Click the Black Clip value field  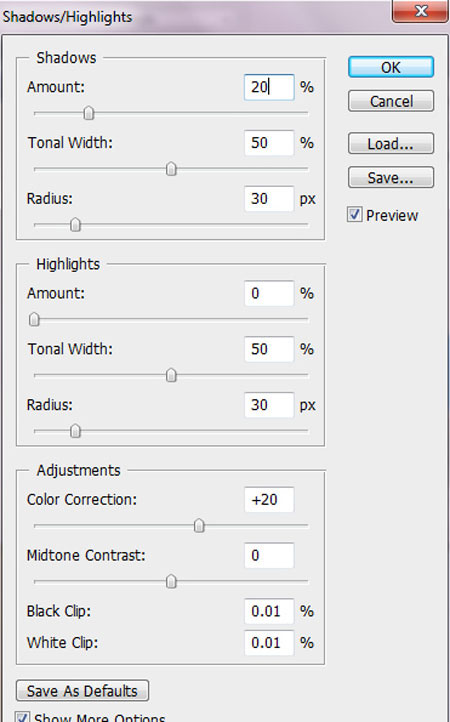[269, 611]
